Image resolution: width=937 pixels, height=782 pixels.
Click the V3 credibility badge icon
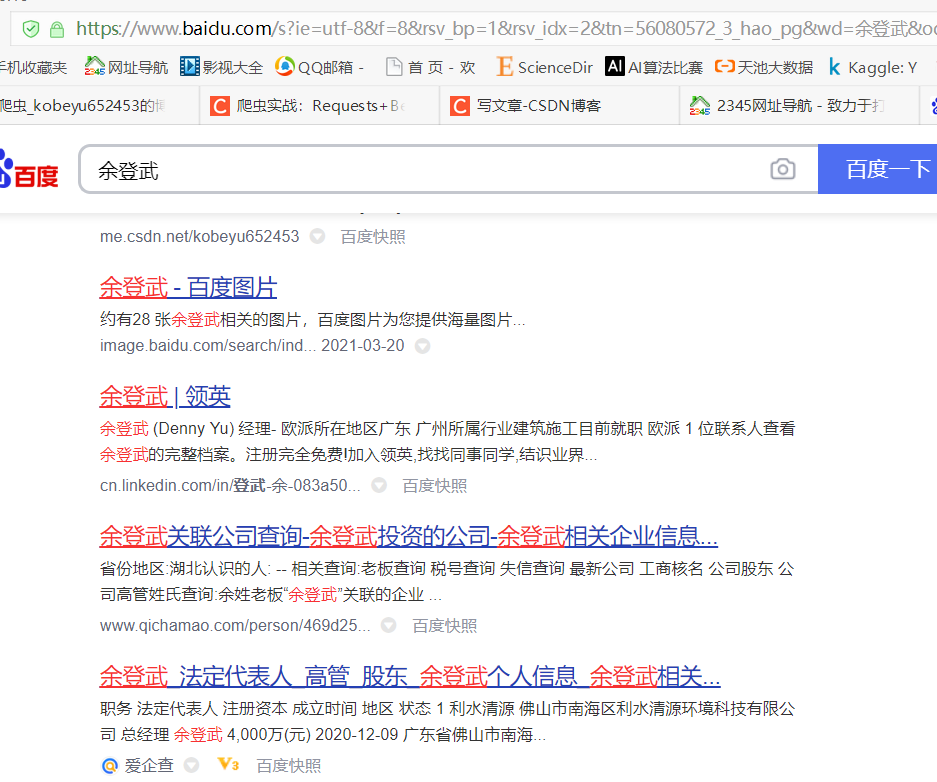point(228,764)
